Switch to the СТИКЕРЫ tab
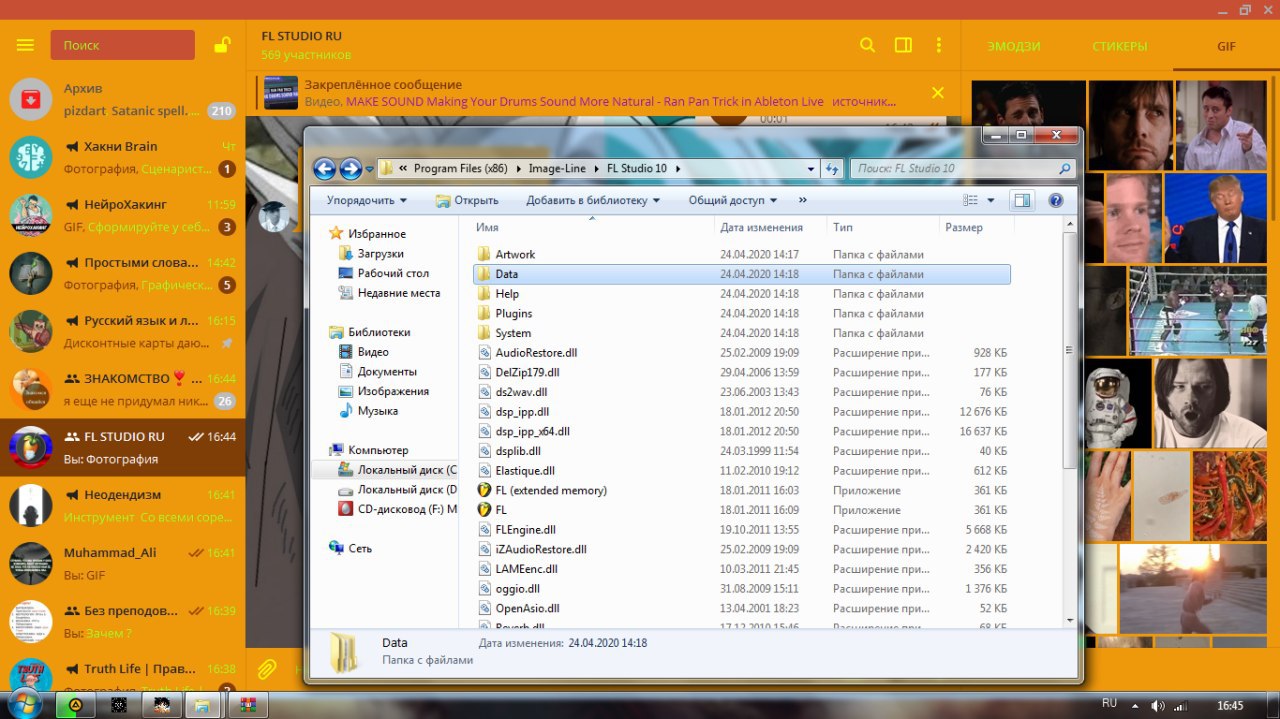 click(1120, 46)
